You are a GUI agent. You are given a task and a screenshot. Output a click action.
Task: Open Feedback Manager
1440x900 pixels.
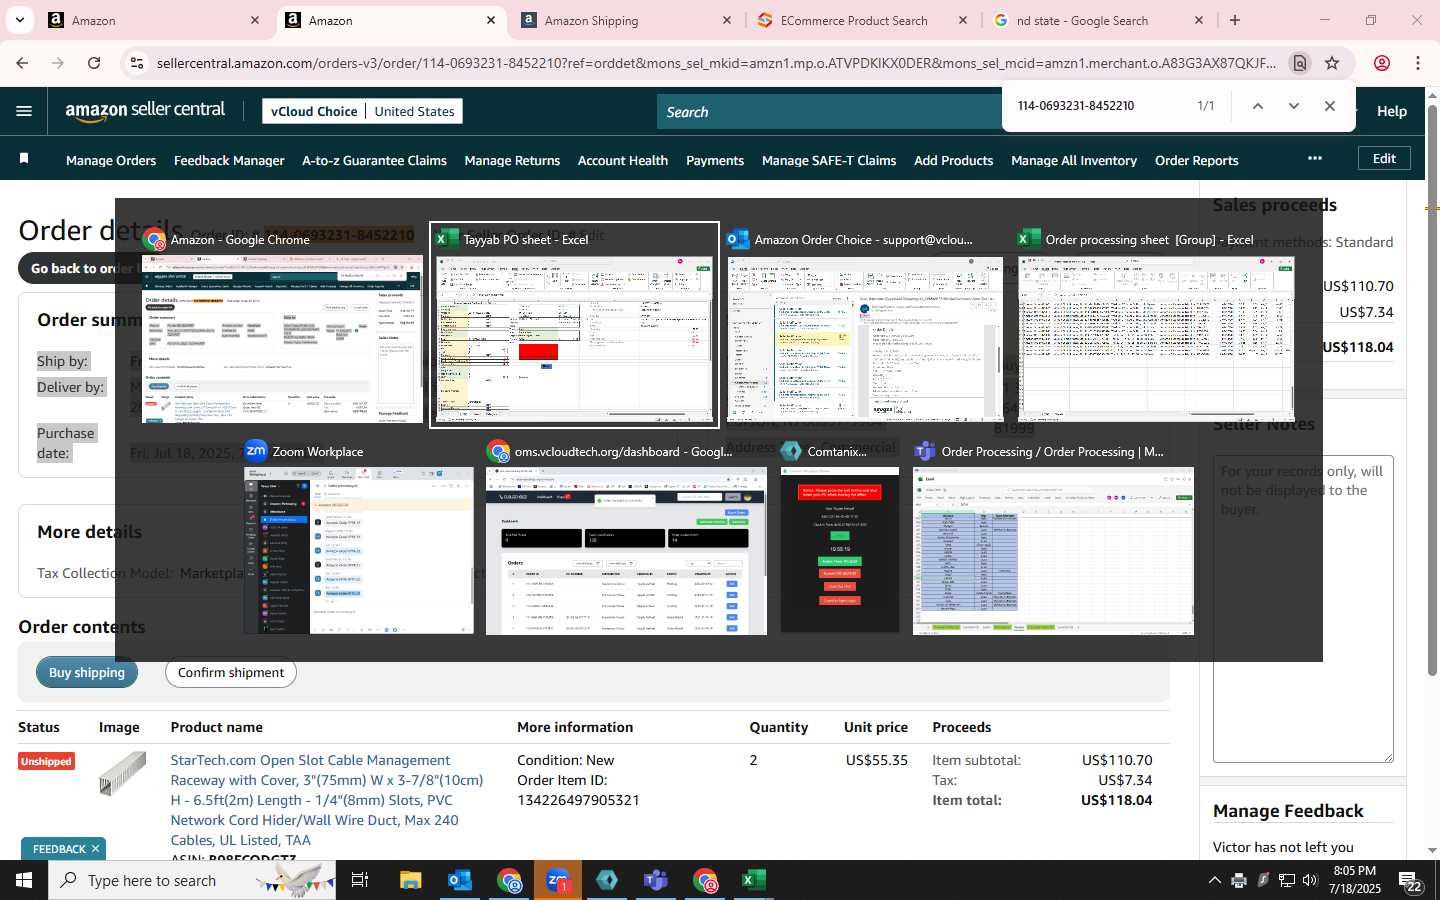pyautogui.click(x=229, y=160)
